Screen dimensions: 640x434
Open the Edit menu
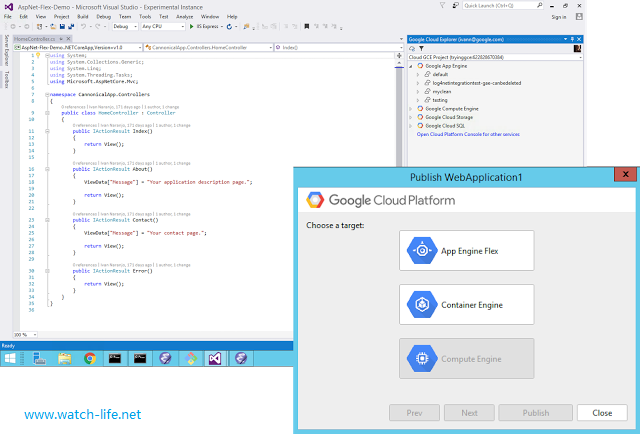click(24, 17)
